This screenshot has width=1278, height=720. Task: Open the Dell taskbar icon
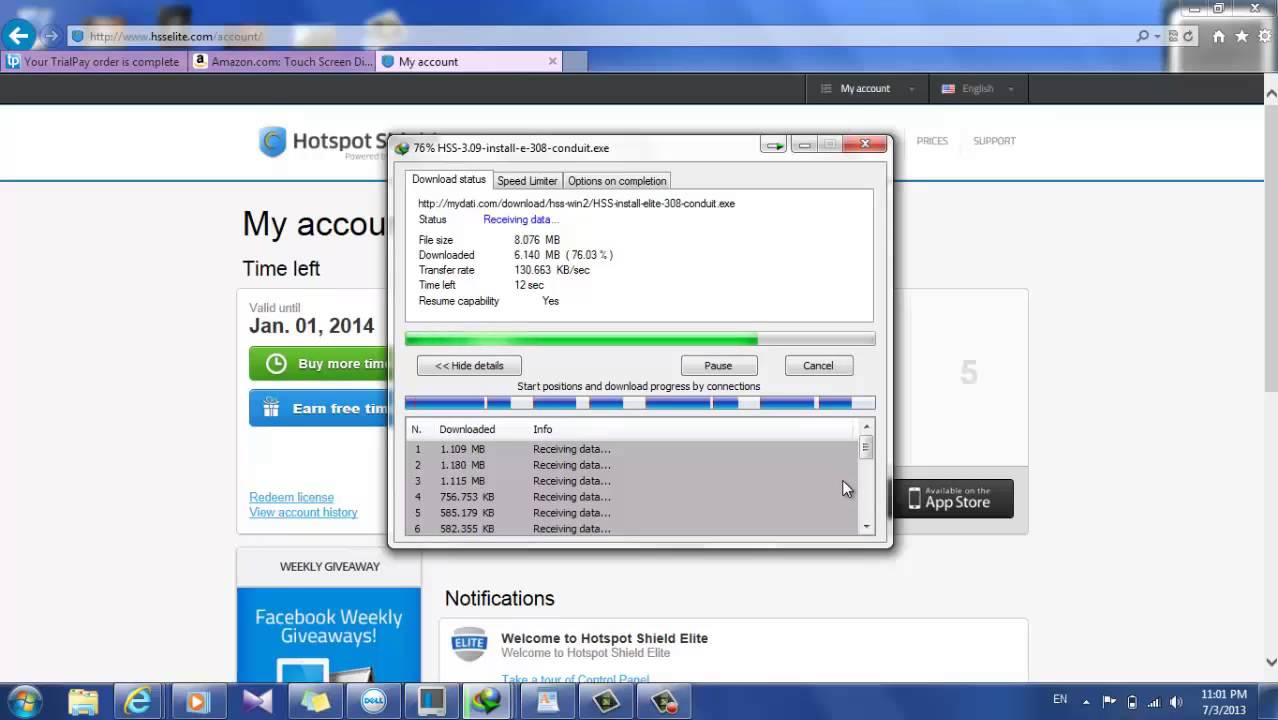[374, 702]
